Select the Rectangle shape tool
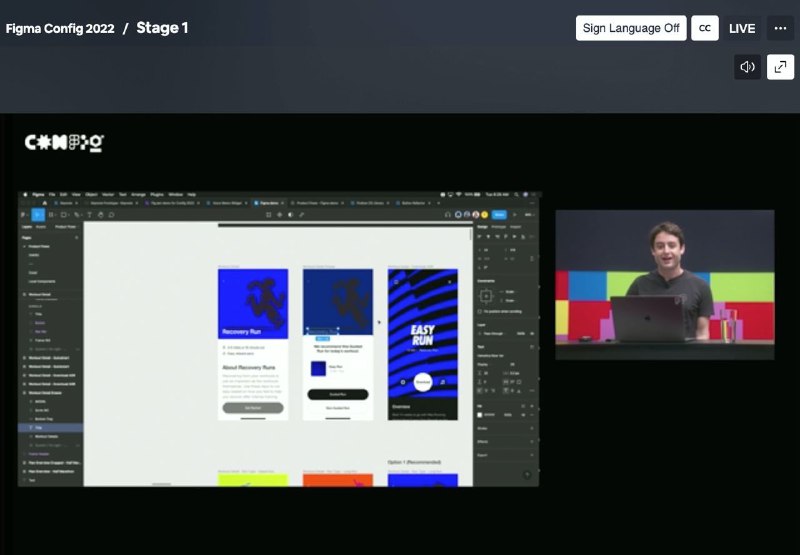The height and width of the screenshot is (555, 800). pos(64,215)
